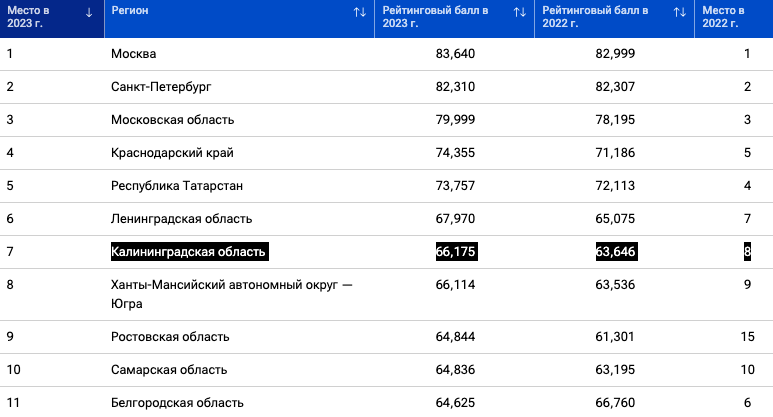Click sort arrows for Рейтинговый балл в 2022 г.
Screen dimensions: 773x417
tap(680, 12)
